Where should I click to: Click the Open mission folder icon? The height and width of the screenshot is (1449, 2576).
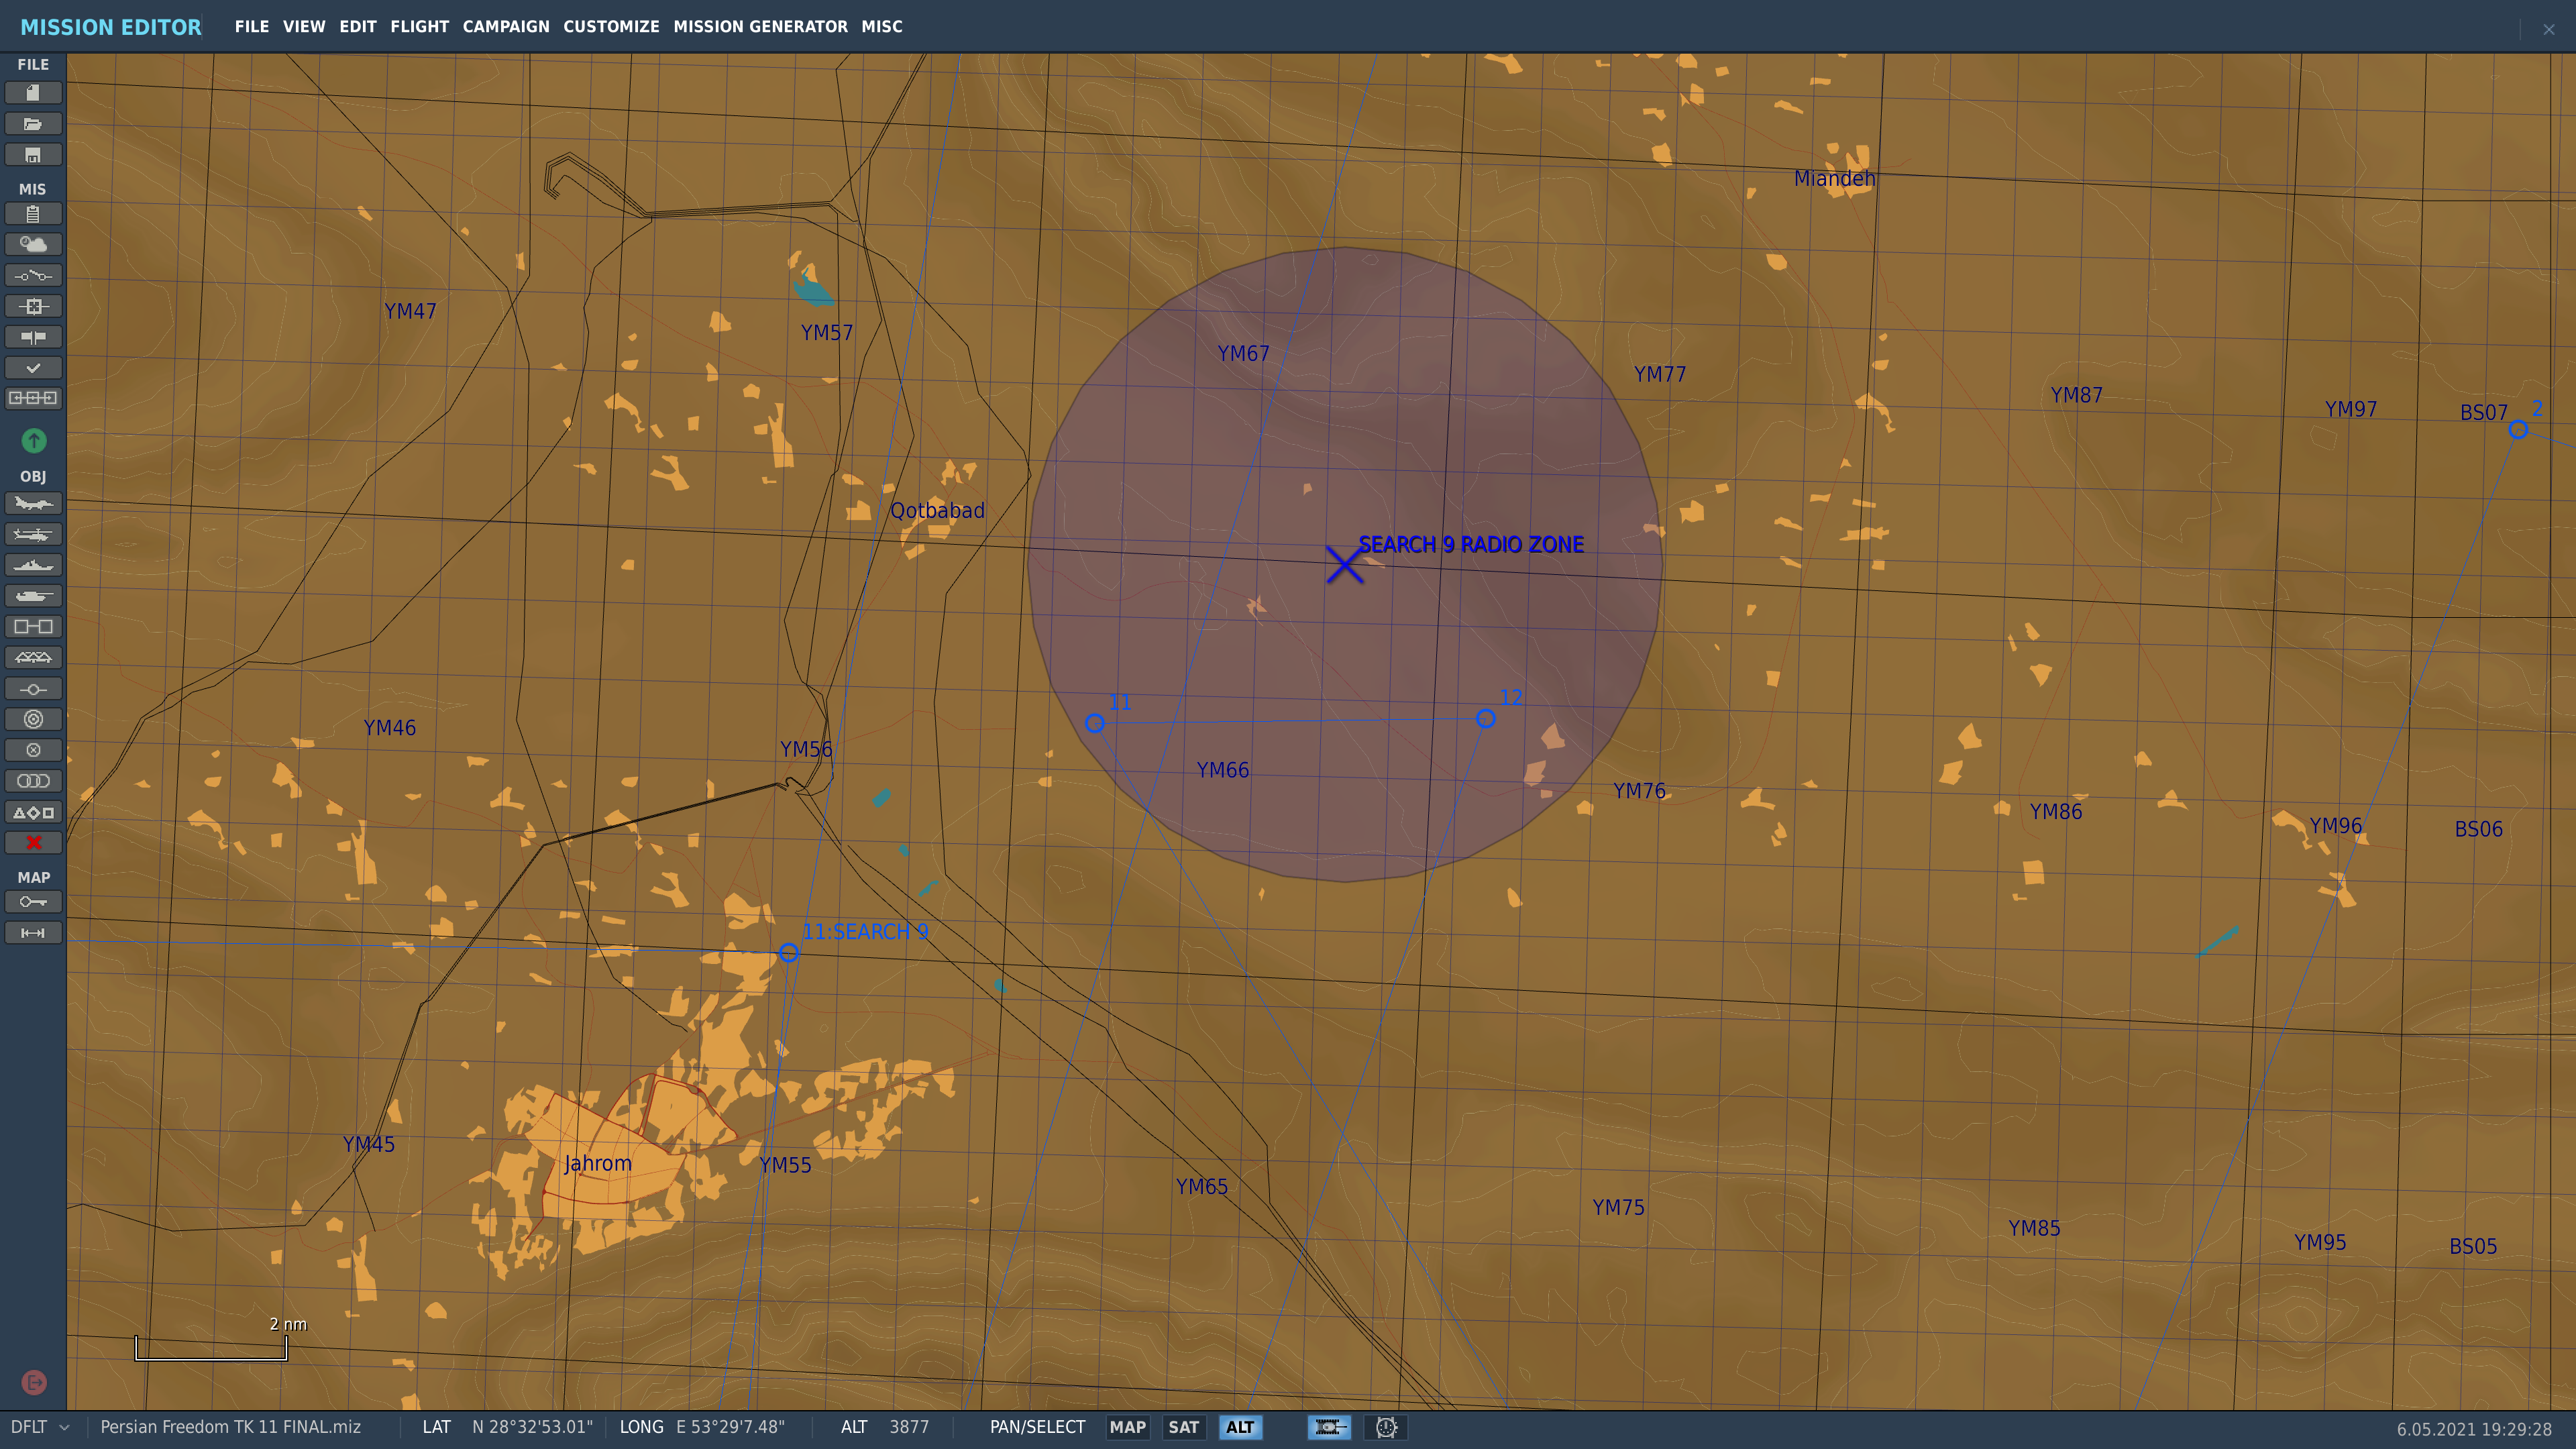pos(33,124)
